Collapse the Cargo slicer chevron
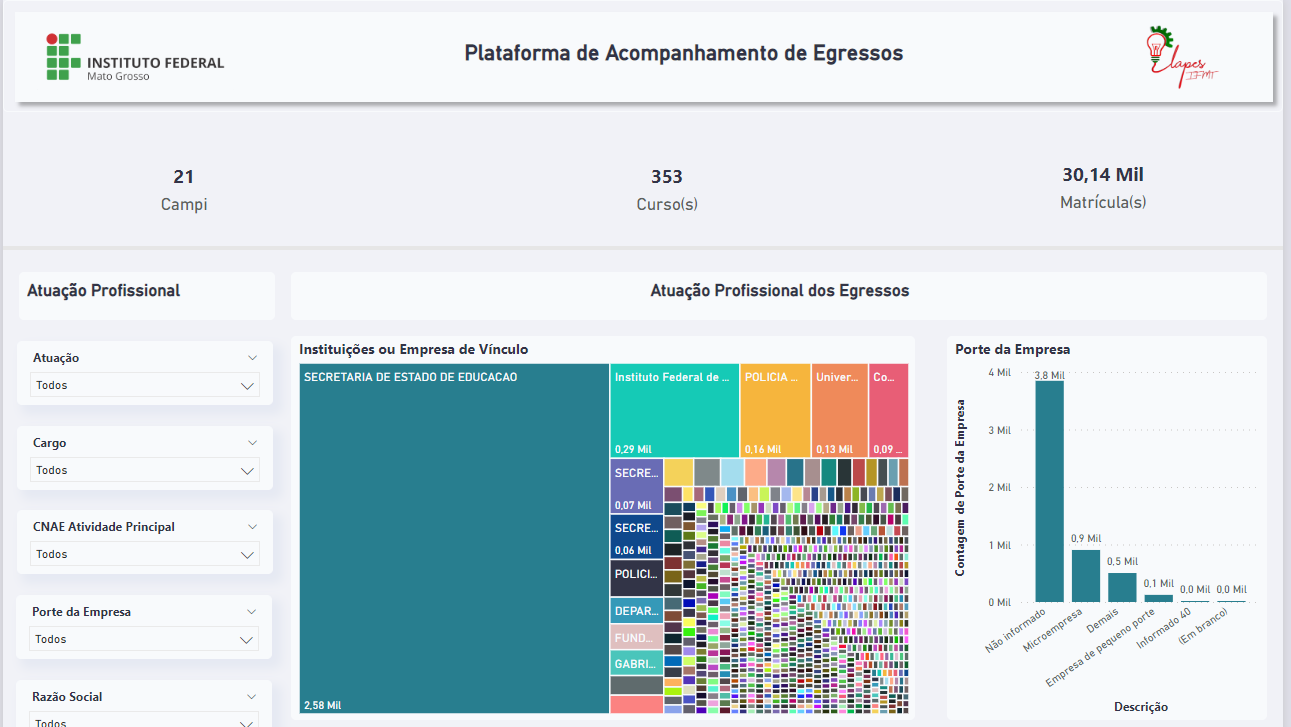 (253, 443)
